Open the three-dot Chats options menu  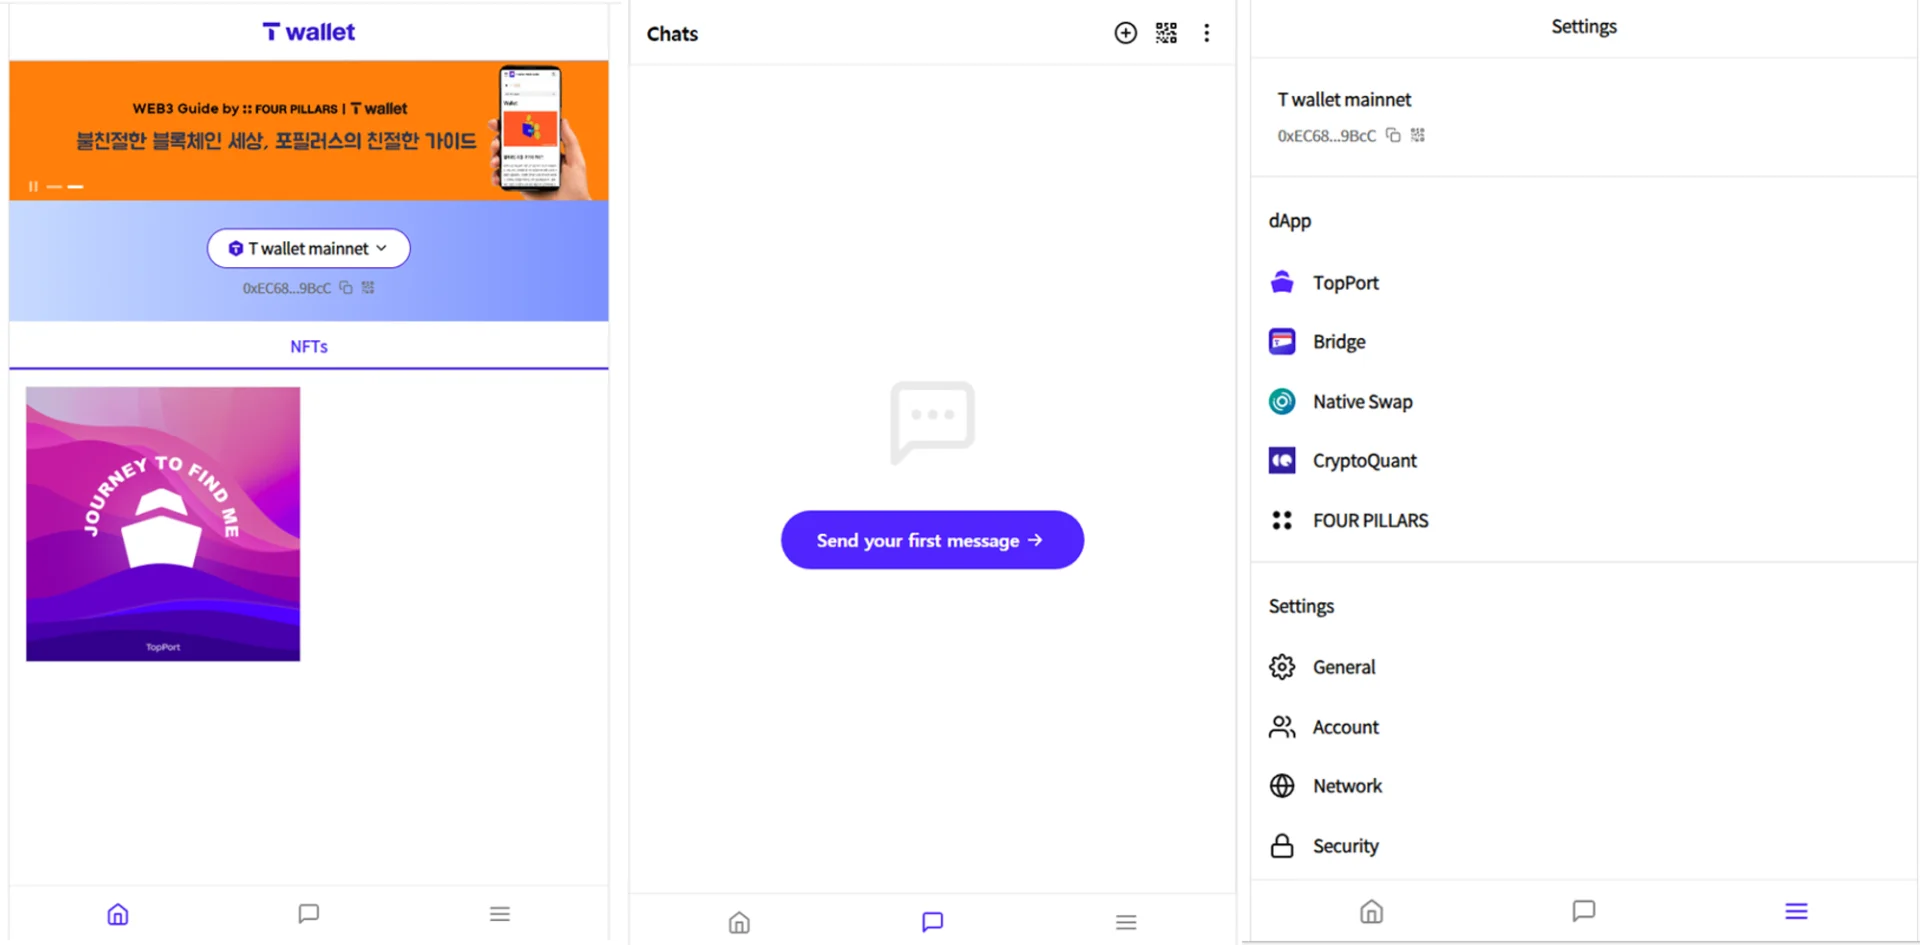click(1207, 33)
